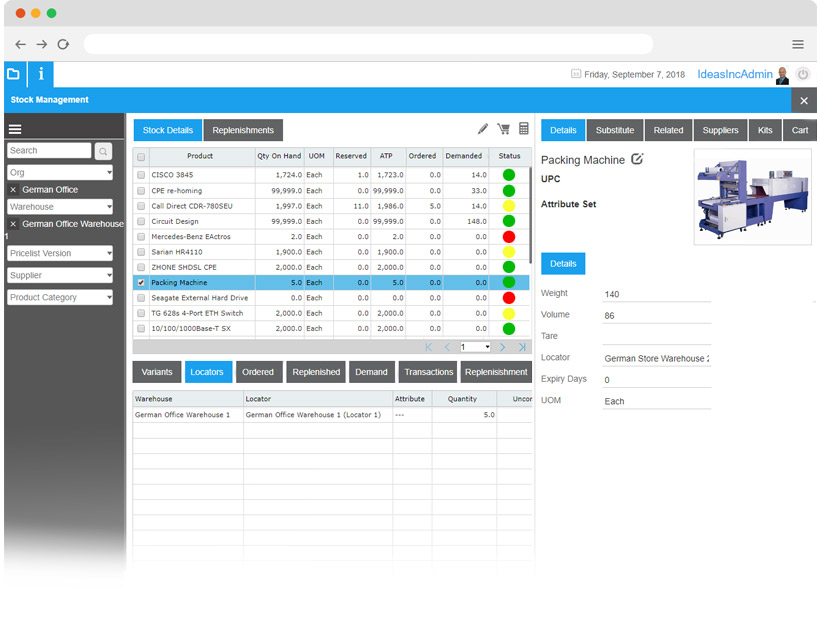Open the Product Category dropdown
Image resolution: width=820 pixels, height=640 pixels.
(61, 297)
